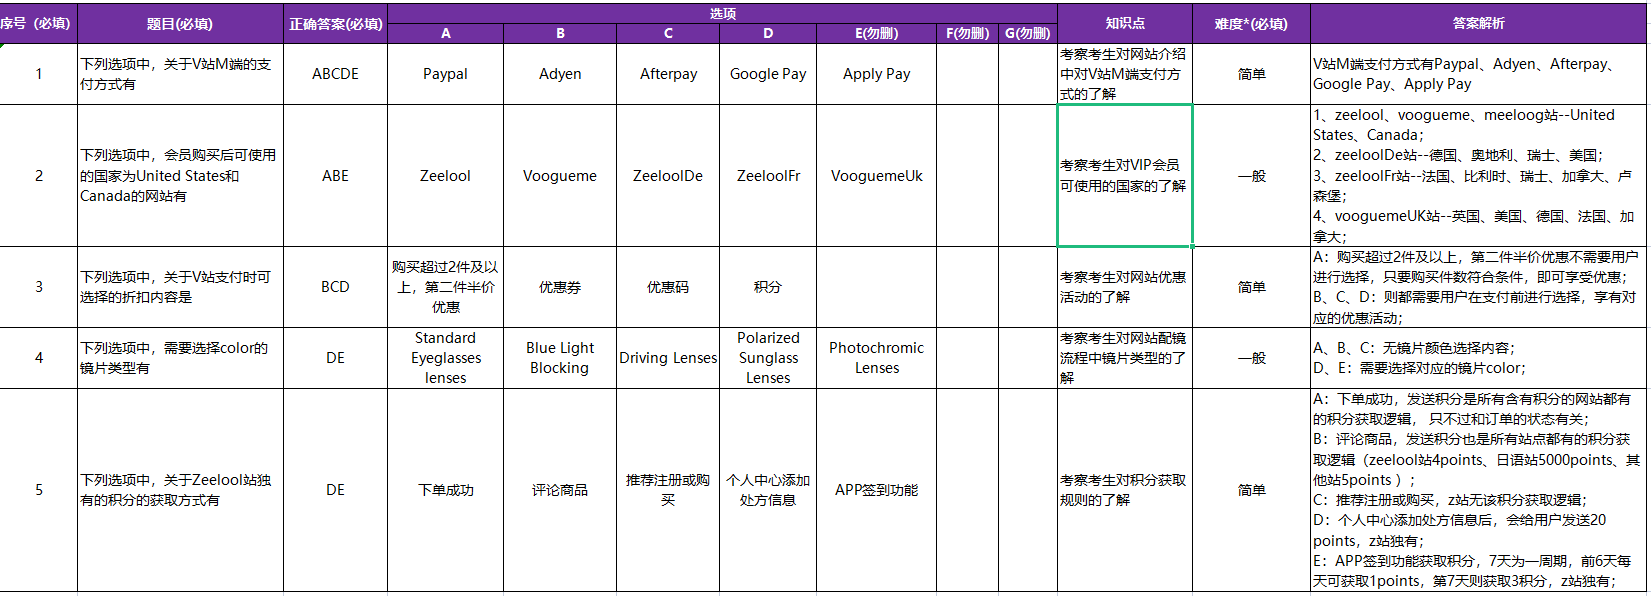Select the Voogueme option cell
The height and width of the screenshot is (596, 1651).
(560, 176)
